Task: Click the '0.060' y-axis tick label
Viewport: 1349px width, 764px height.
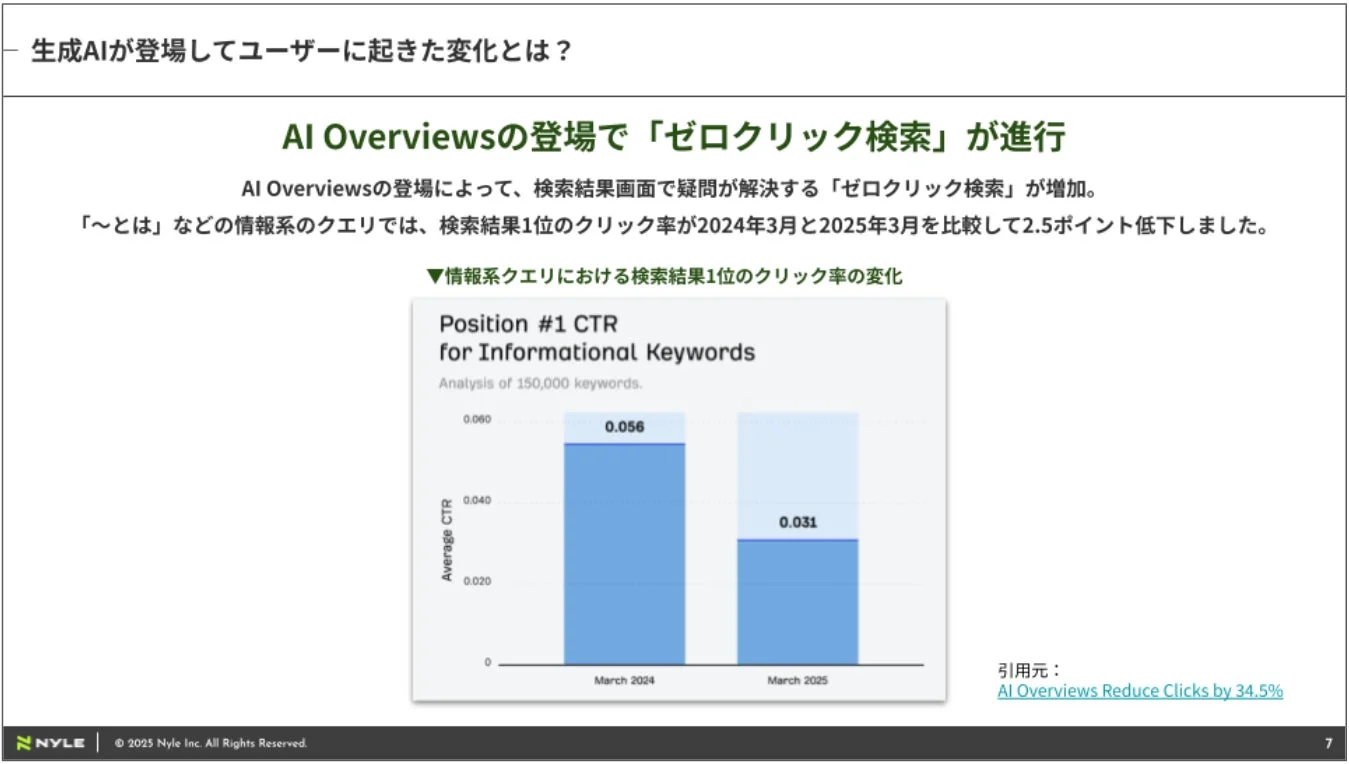Action: (x=477, y=420)
